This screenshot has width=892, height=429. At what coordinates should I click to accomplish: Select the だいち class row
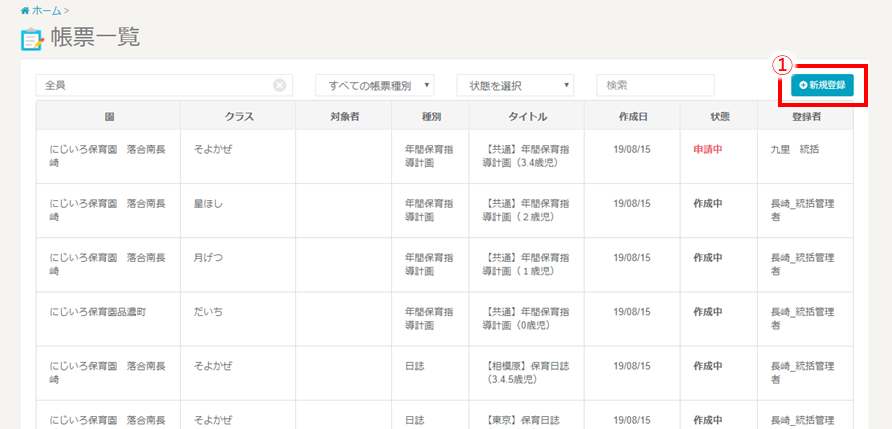[208, 312]
